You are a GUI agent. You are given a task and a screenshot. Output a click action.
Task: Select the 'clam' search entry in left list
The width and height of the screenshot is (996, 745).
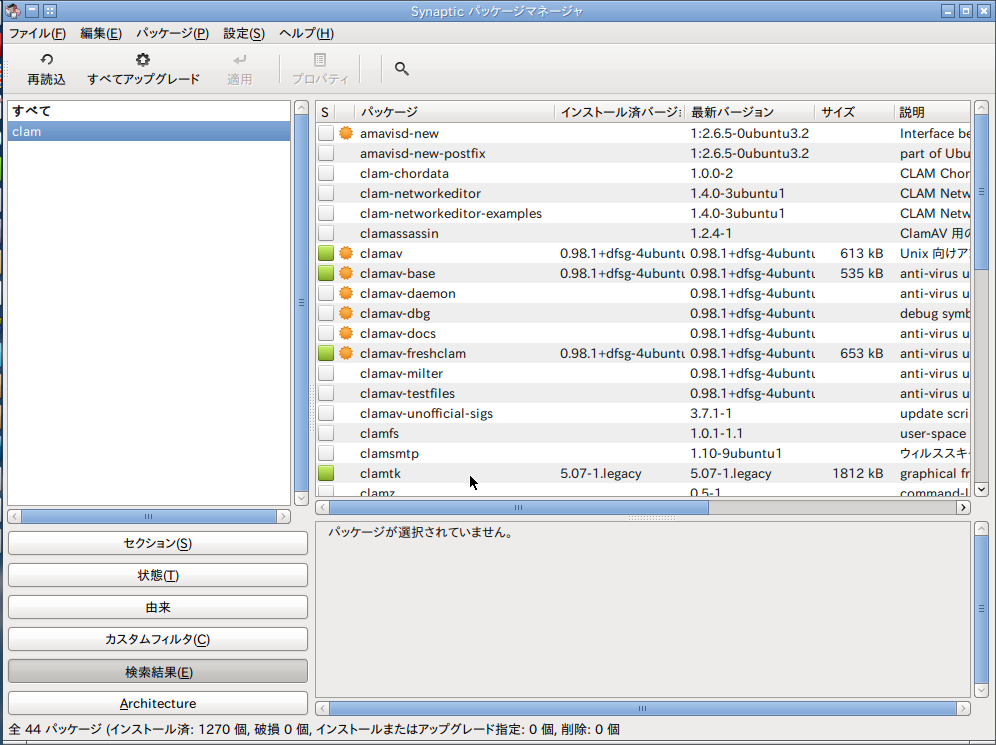[149, 131]
